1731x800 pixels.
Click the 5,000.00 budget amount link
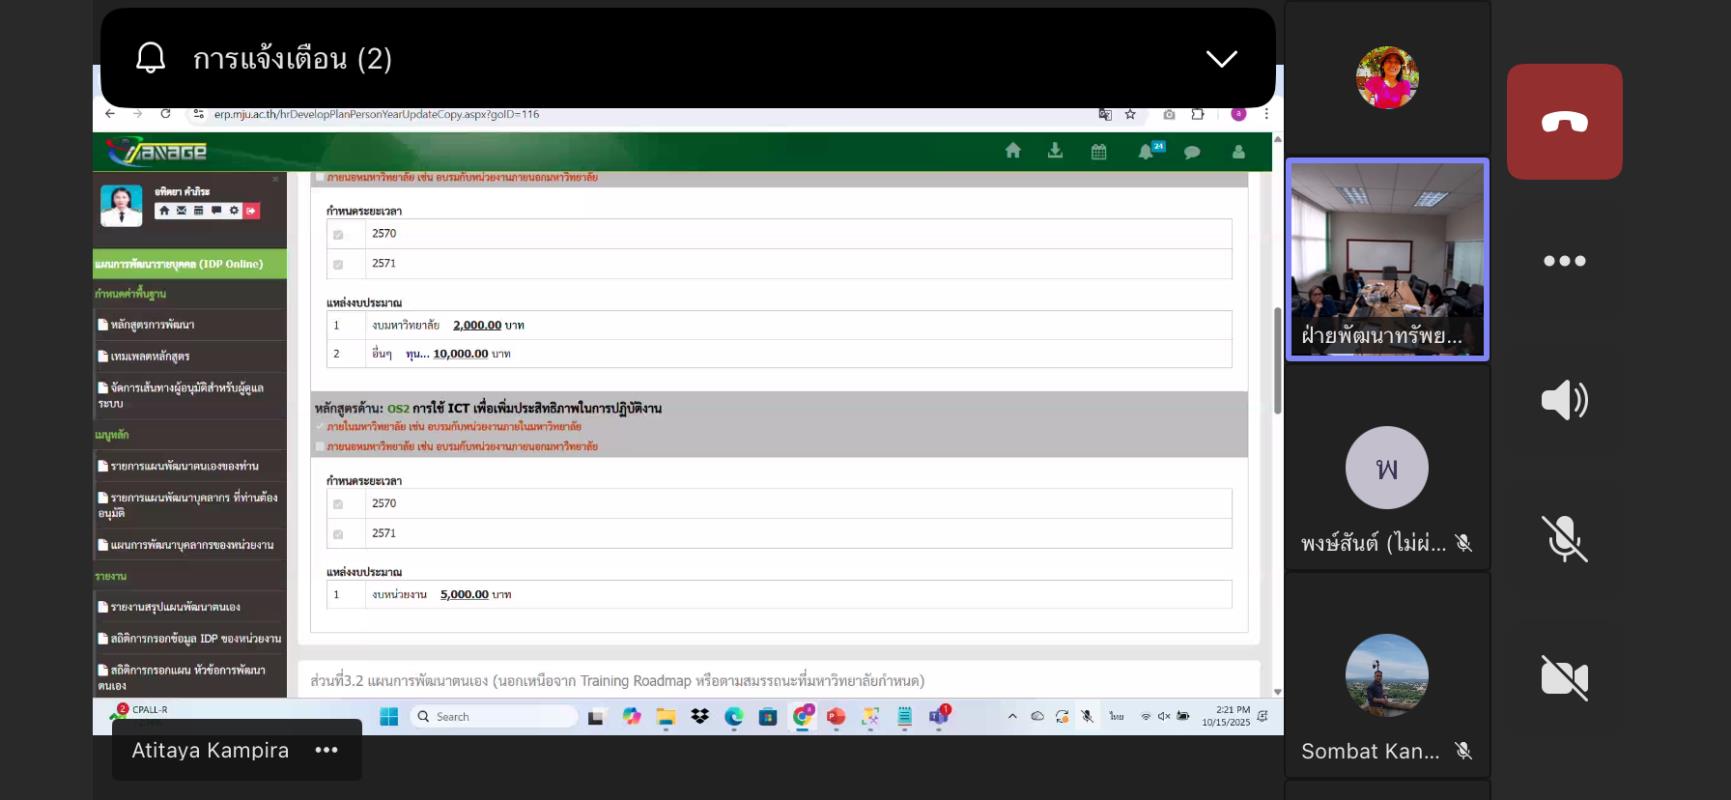(x=464, y=595)
